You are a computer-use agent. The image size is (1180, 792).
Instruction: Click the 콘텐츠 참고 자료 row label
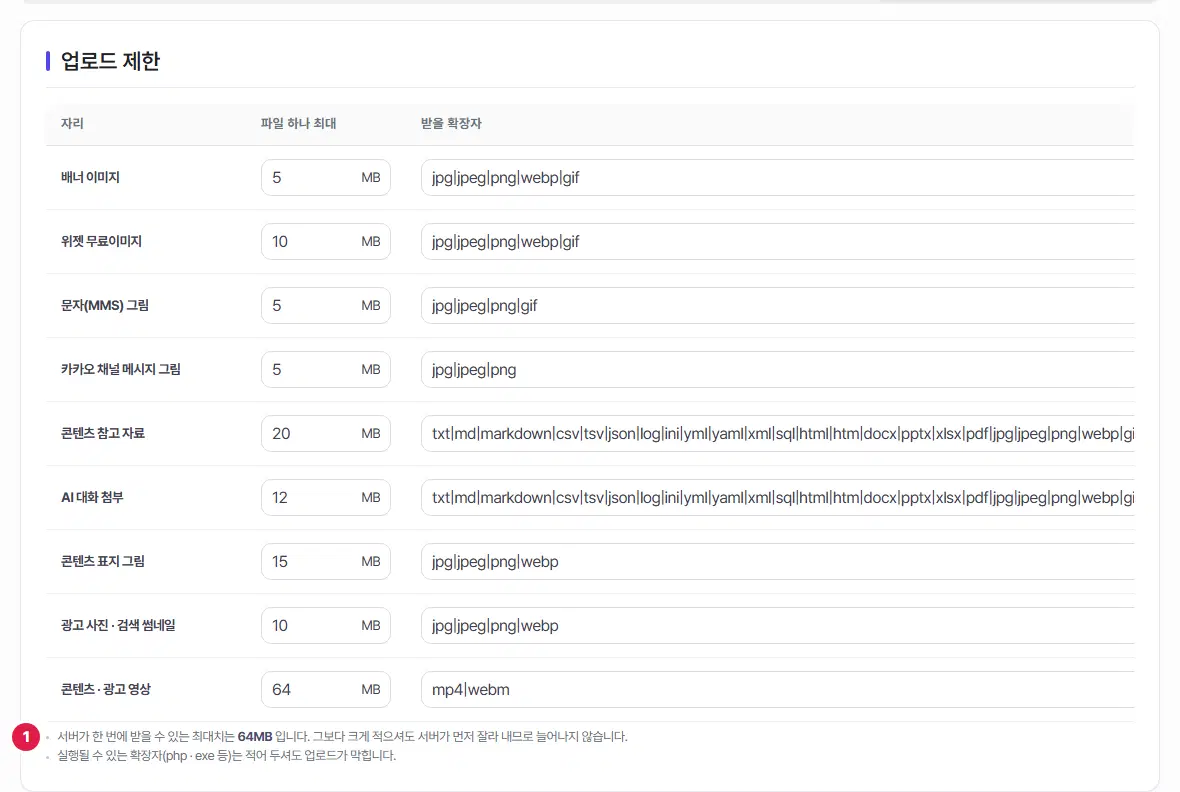102,434
